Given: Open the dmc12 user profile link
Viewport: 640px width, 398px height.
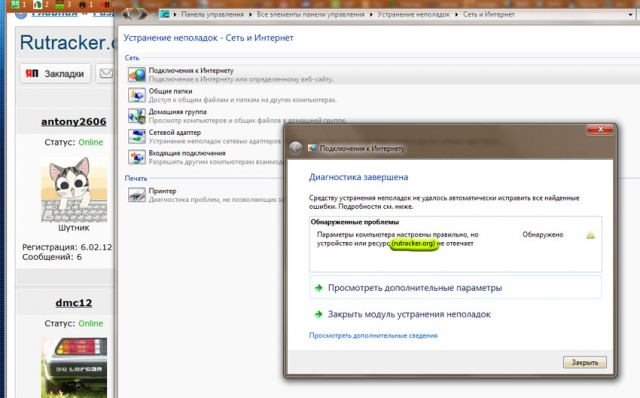Looking at the screenshot, I should click(74, 303).
